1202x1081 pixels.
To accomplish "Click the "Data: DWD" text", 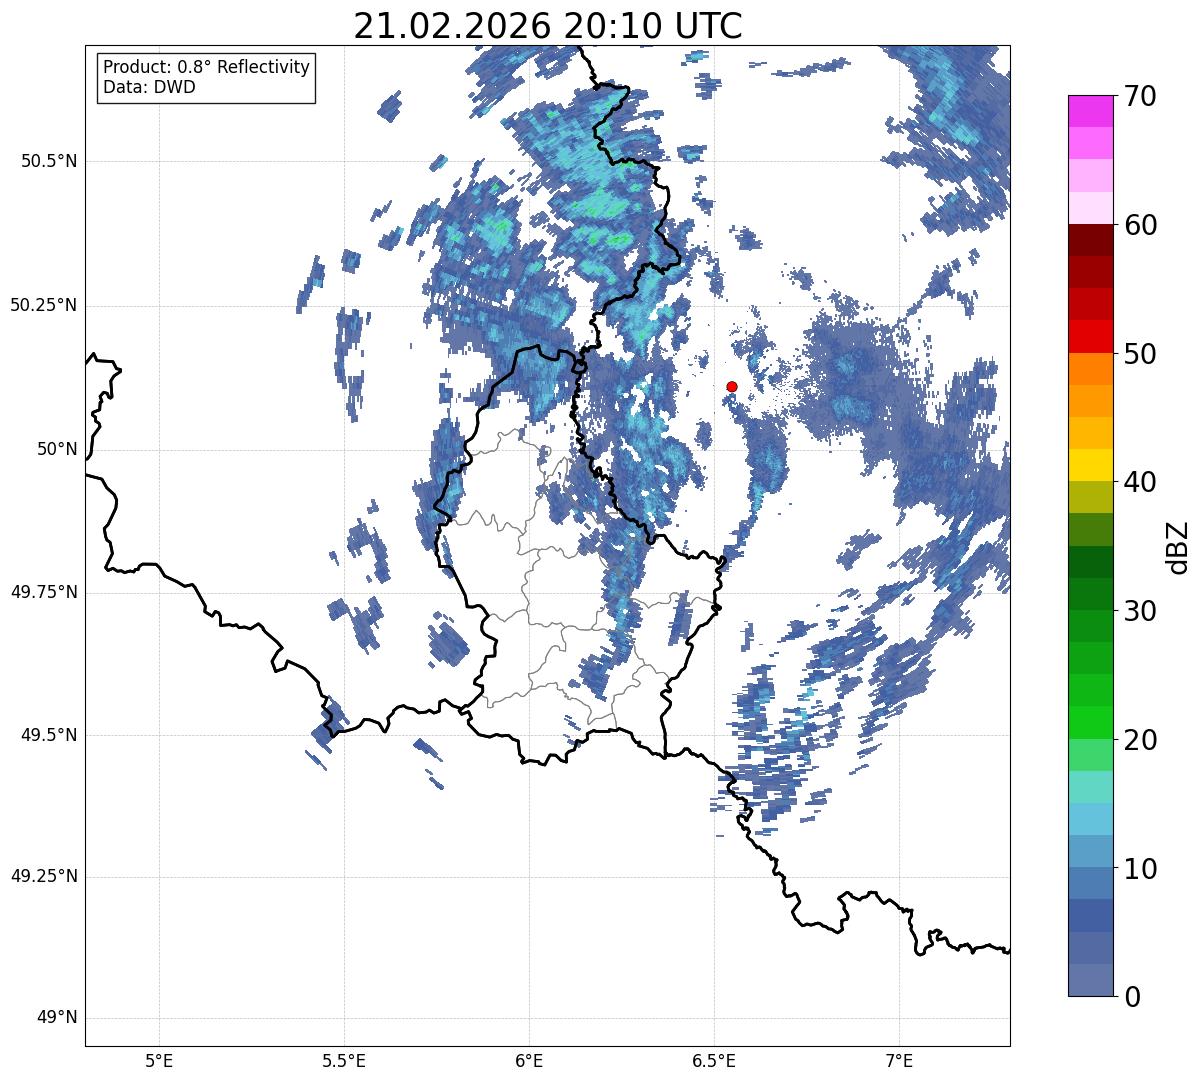I will (149, 87).
